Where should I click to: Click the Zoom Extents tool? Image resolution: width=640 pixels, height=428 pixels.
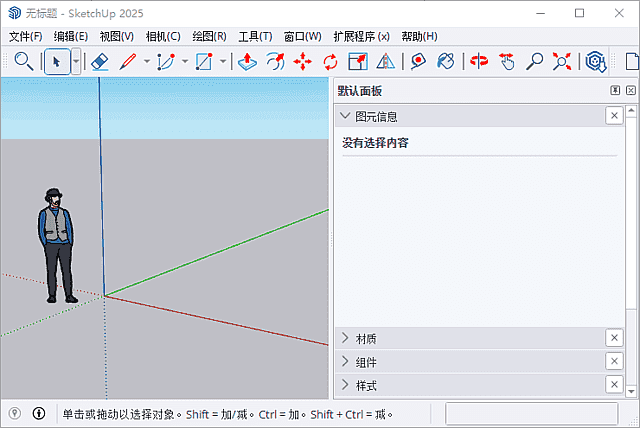coord(562,61)
